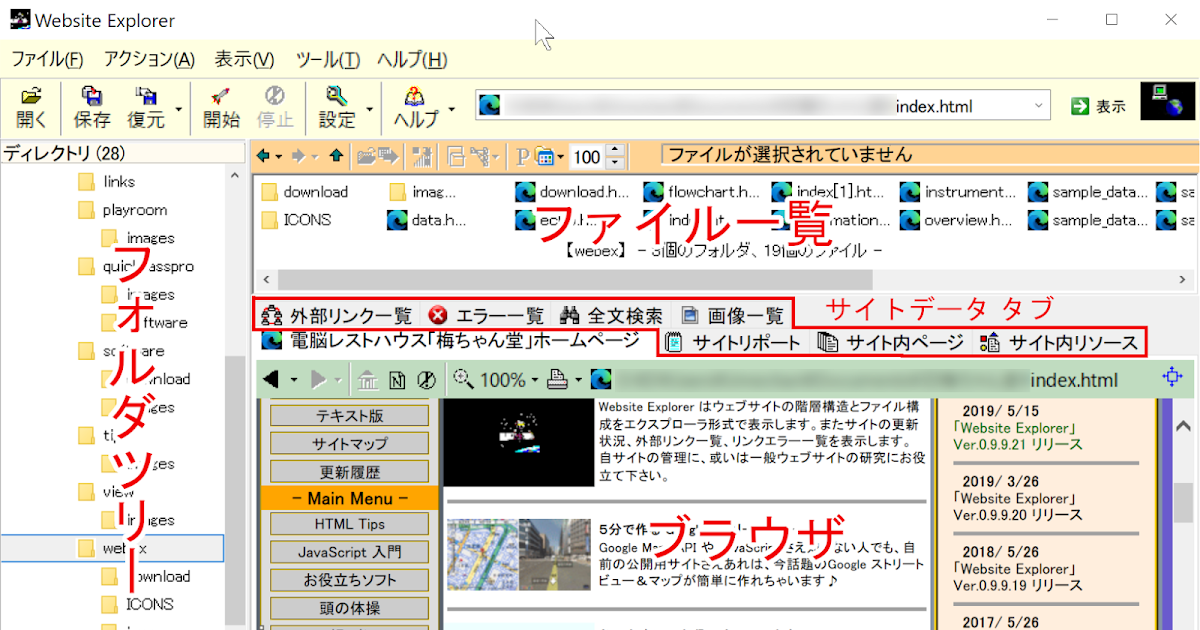Viewport: 1200px width, 630px height.
Task: Click the Main Menu button in the webpage
Action: (348, 497)
